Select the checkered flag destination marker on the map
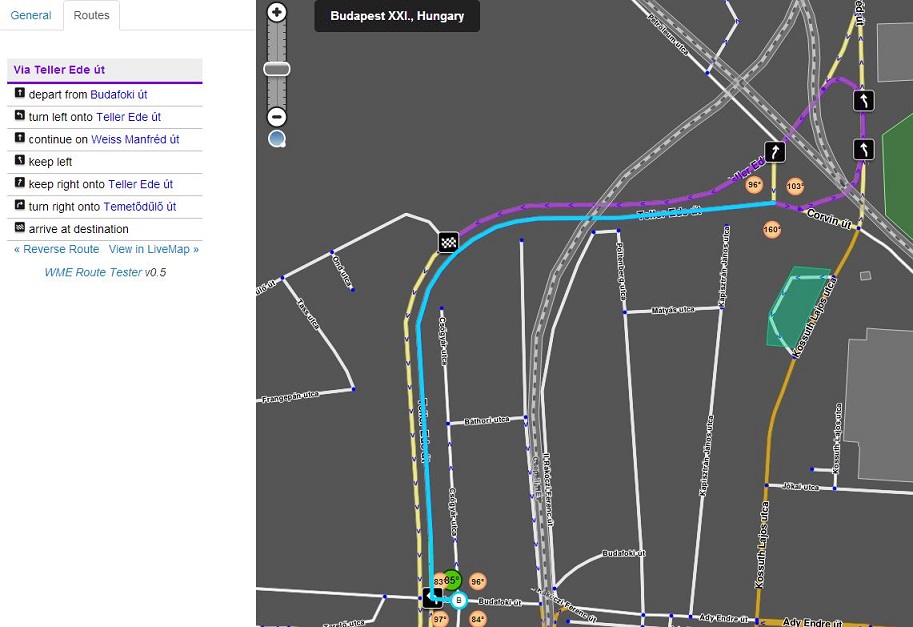Viewport: 913px width, 627px height. 448,242
